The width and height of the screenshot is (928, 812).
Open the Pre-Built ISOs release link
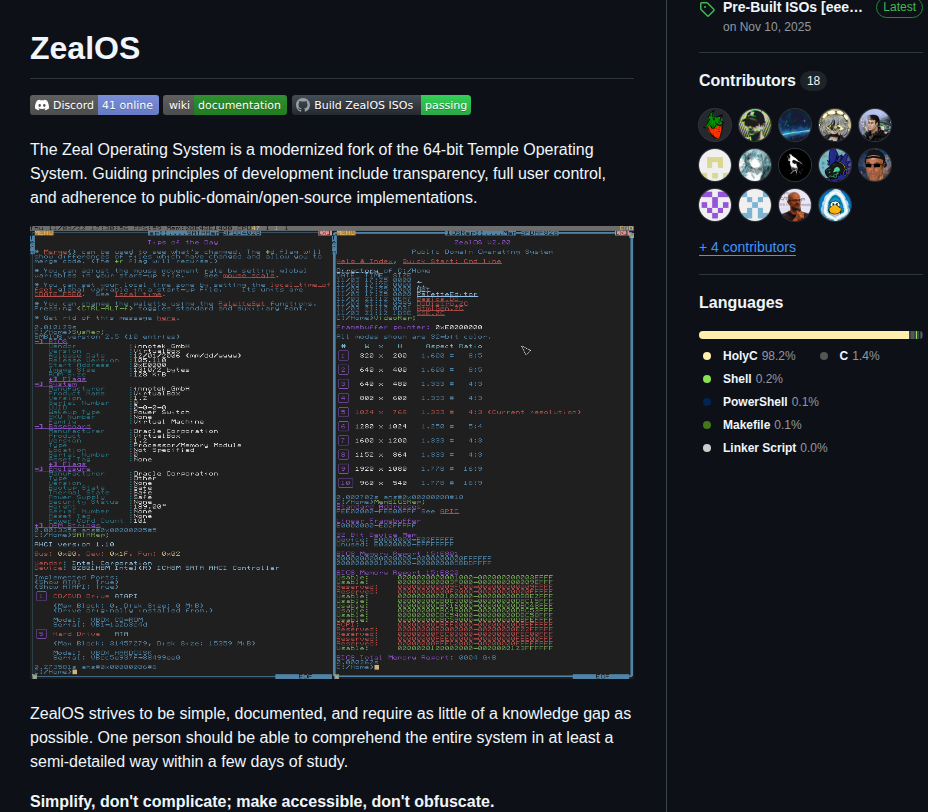(x=792, y=8)
